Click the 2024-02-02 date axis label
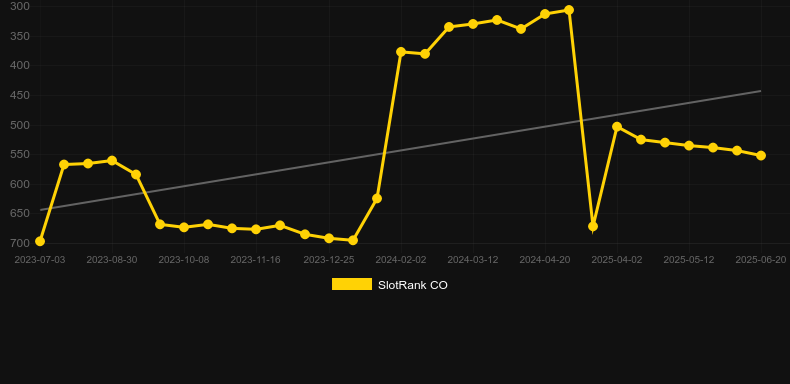The height and width of the screenshot is (384, 790). tap(401, 260)
